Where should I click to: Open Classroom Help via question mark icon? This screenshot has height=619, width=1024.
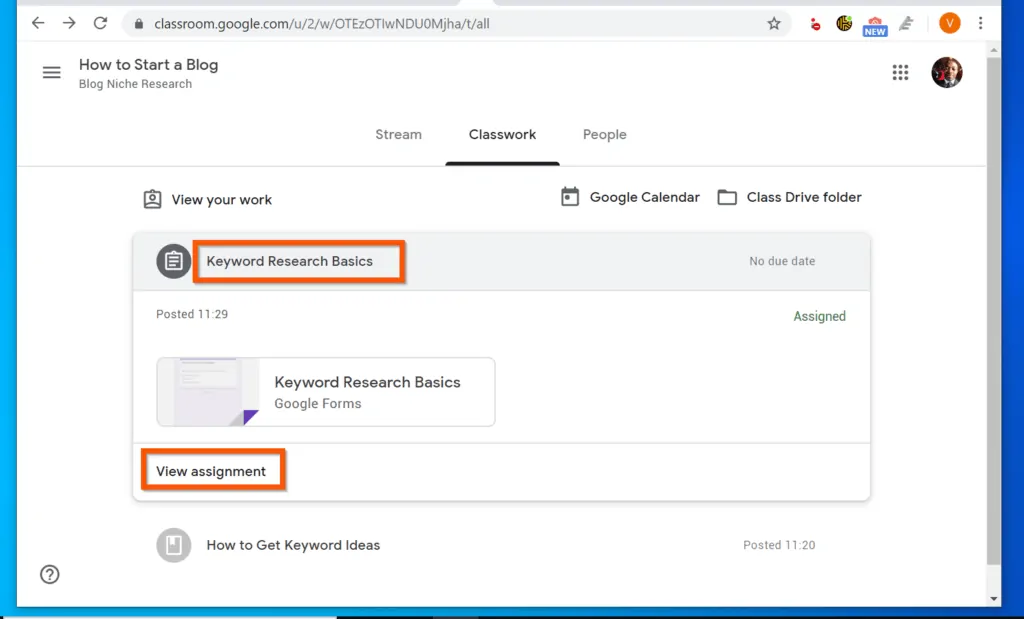49,575
